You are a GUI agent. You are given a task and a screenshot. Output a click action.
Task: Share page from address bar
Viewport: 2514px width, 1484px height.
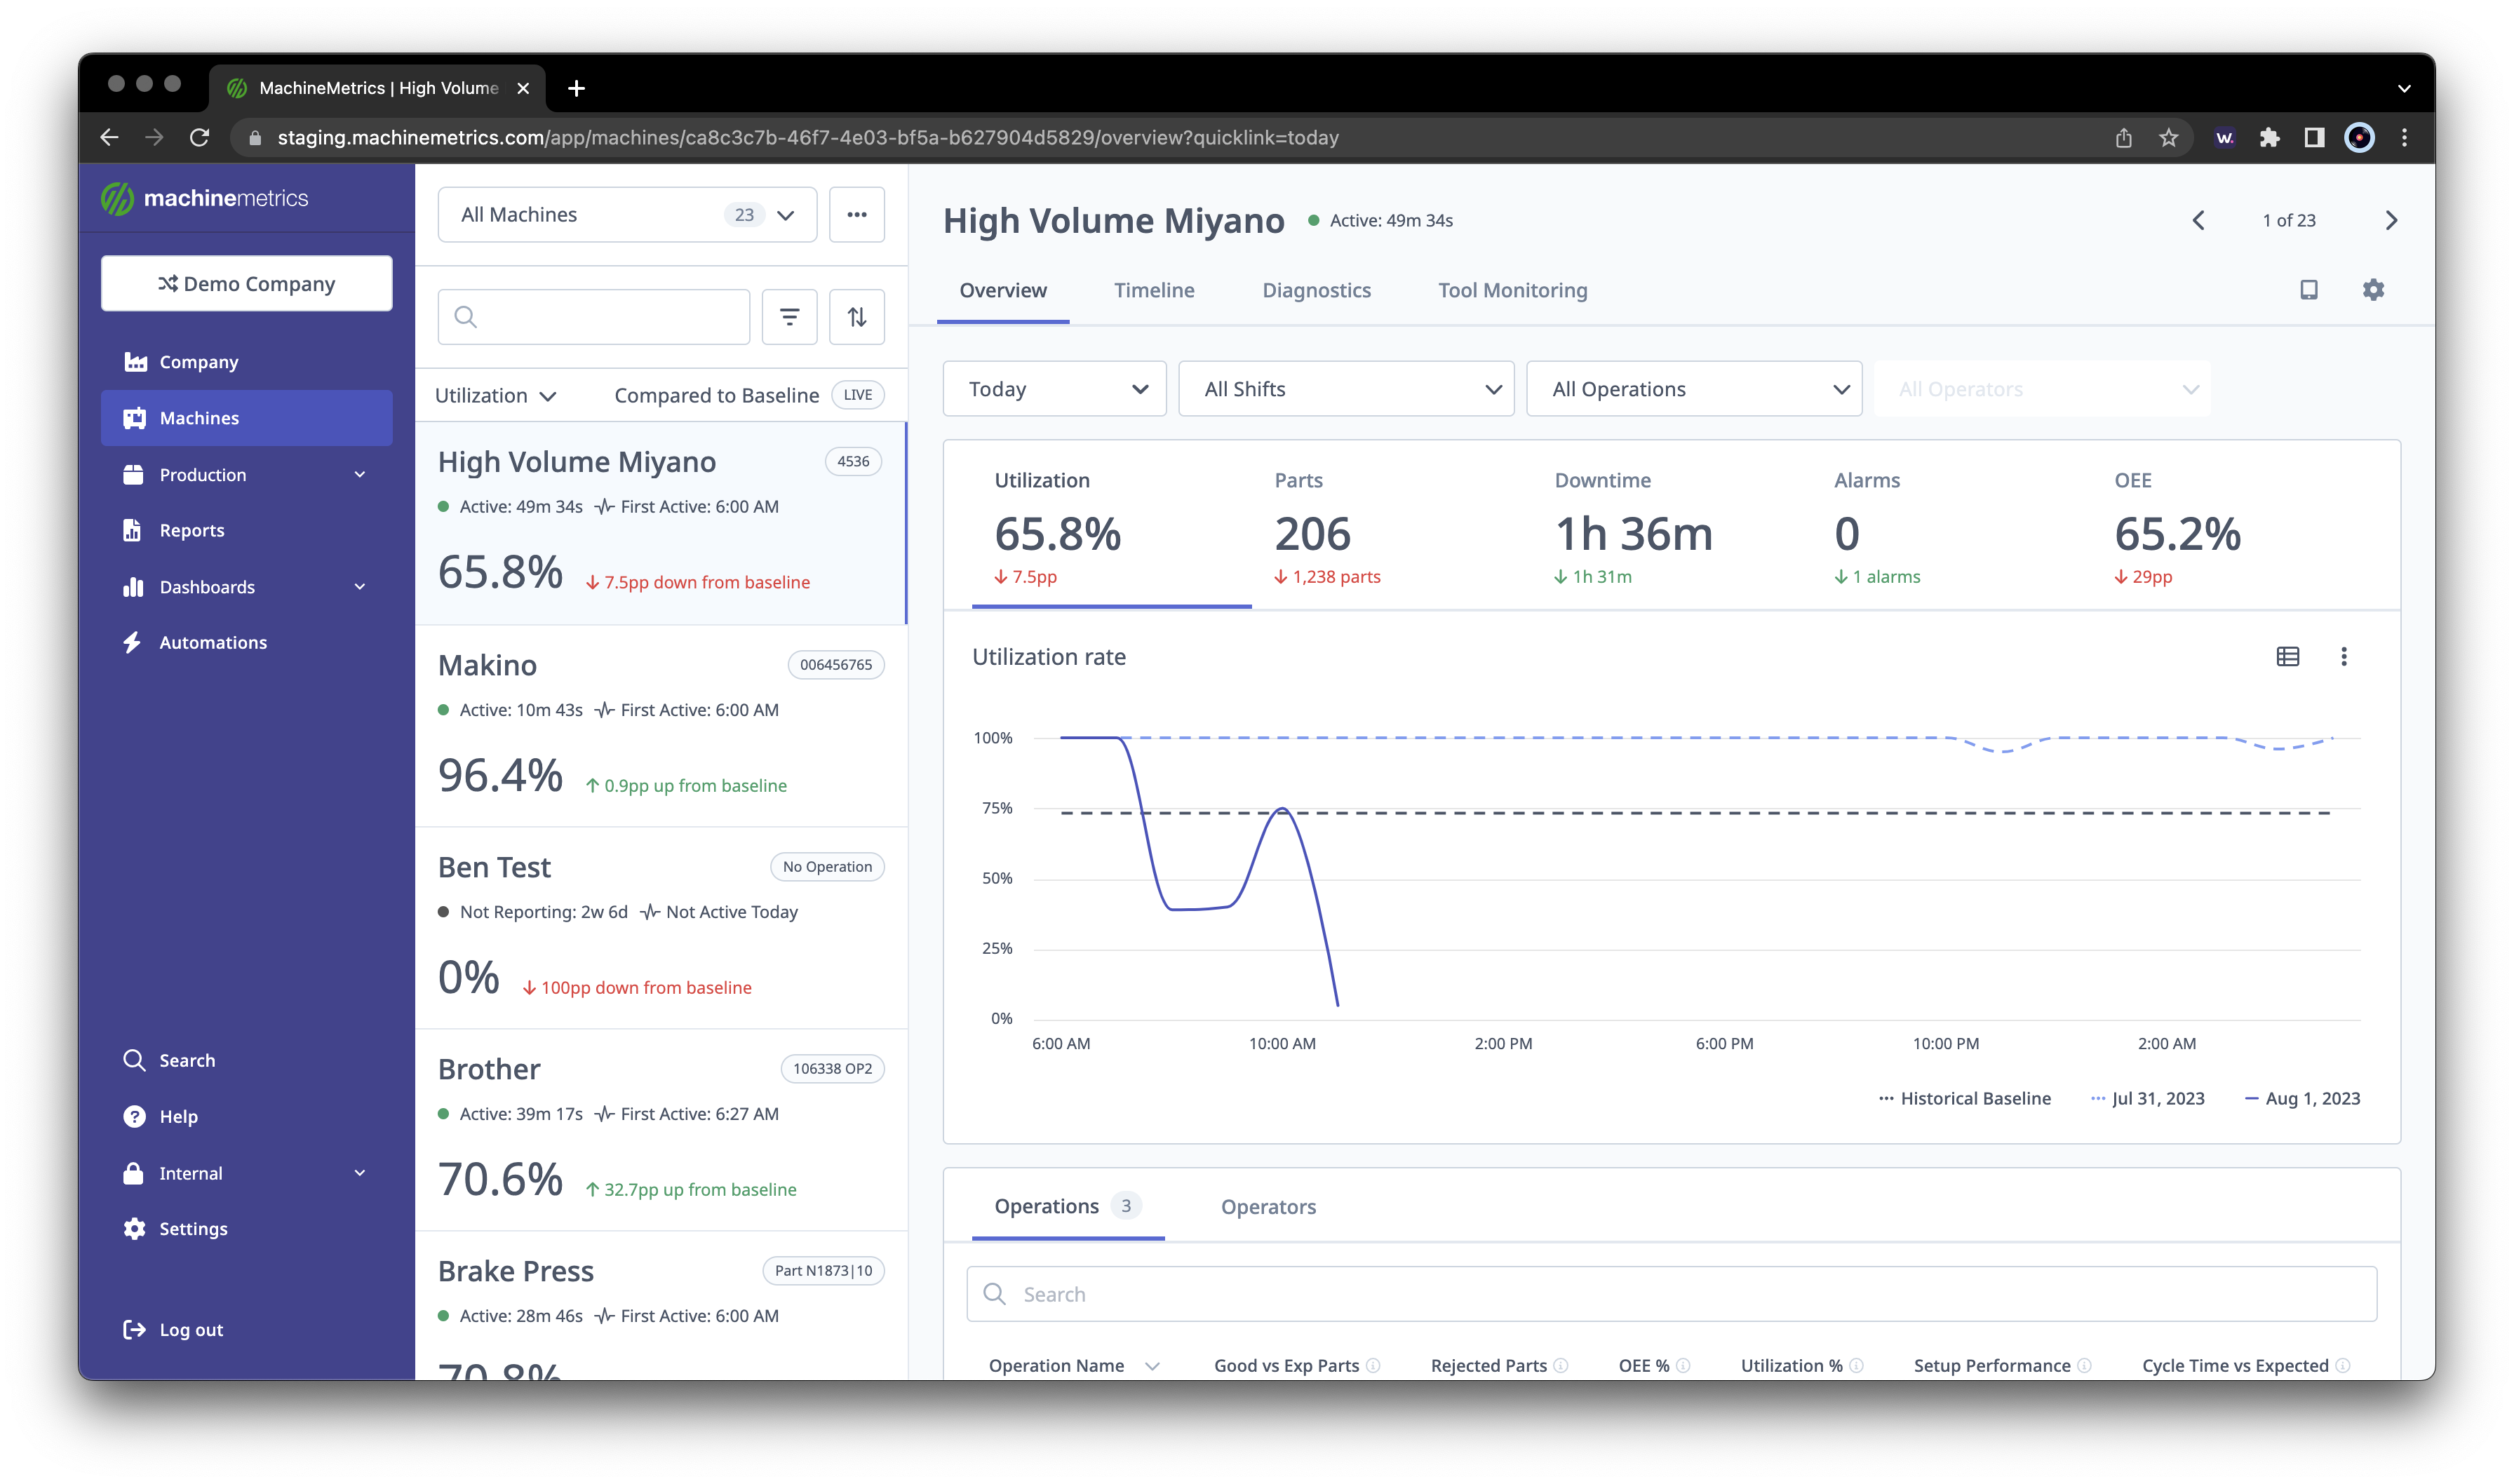tap(2123, 138)
